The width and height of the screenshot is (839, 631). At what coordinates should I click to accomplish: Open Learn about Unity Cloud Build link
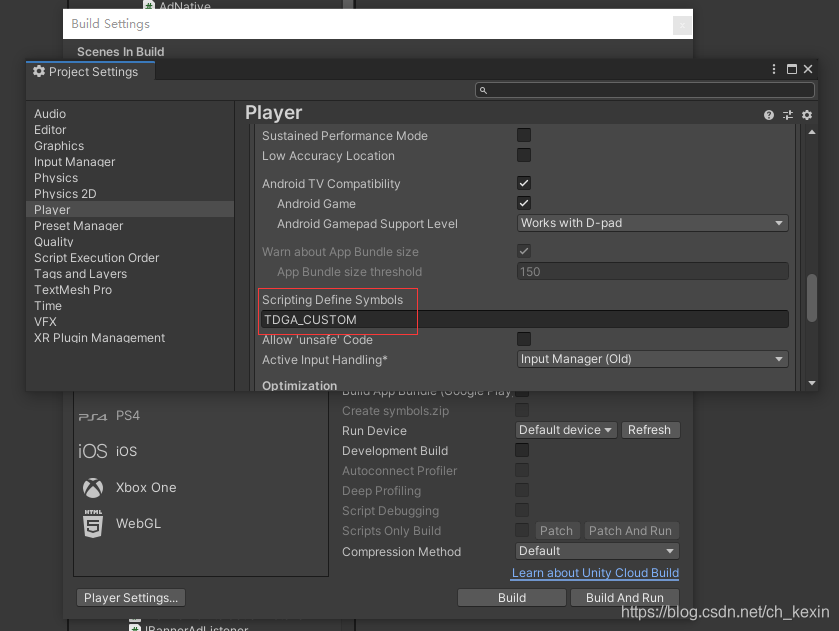pos(596,573)
